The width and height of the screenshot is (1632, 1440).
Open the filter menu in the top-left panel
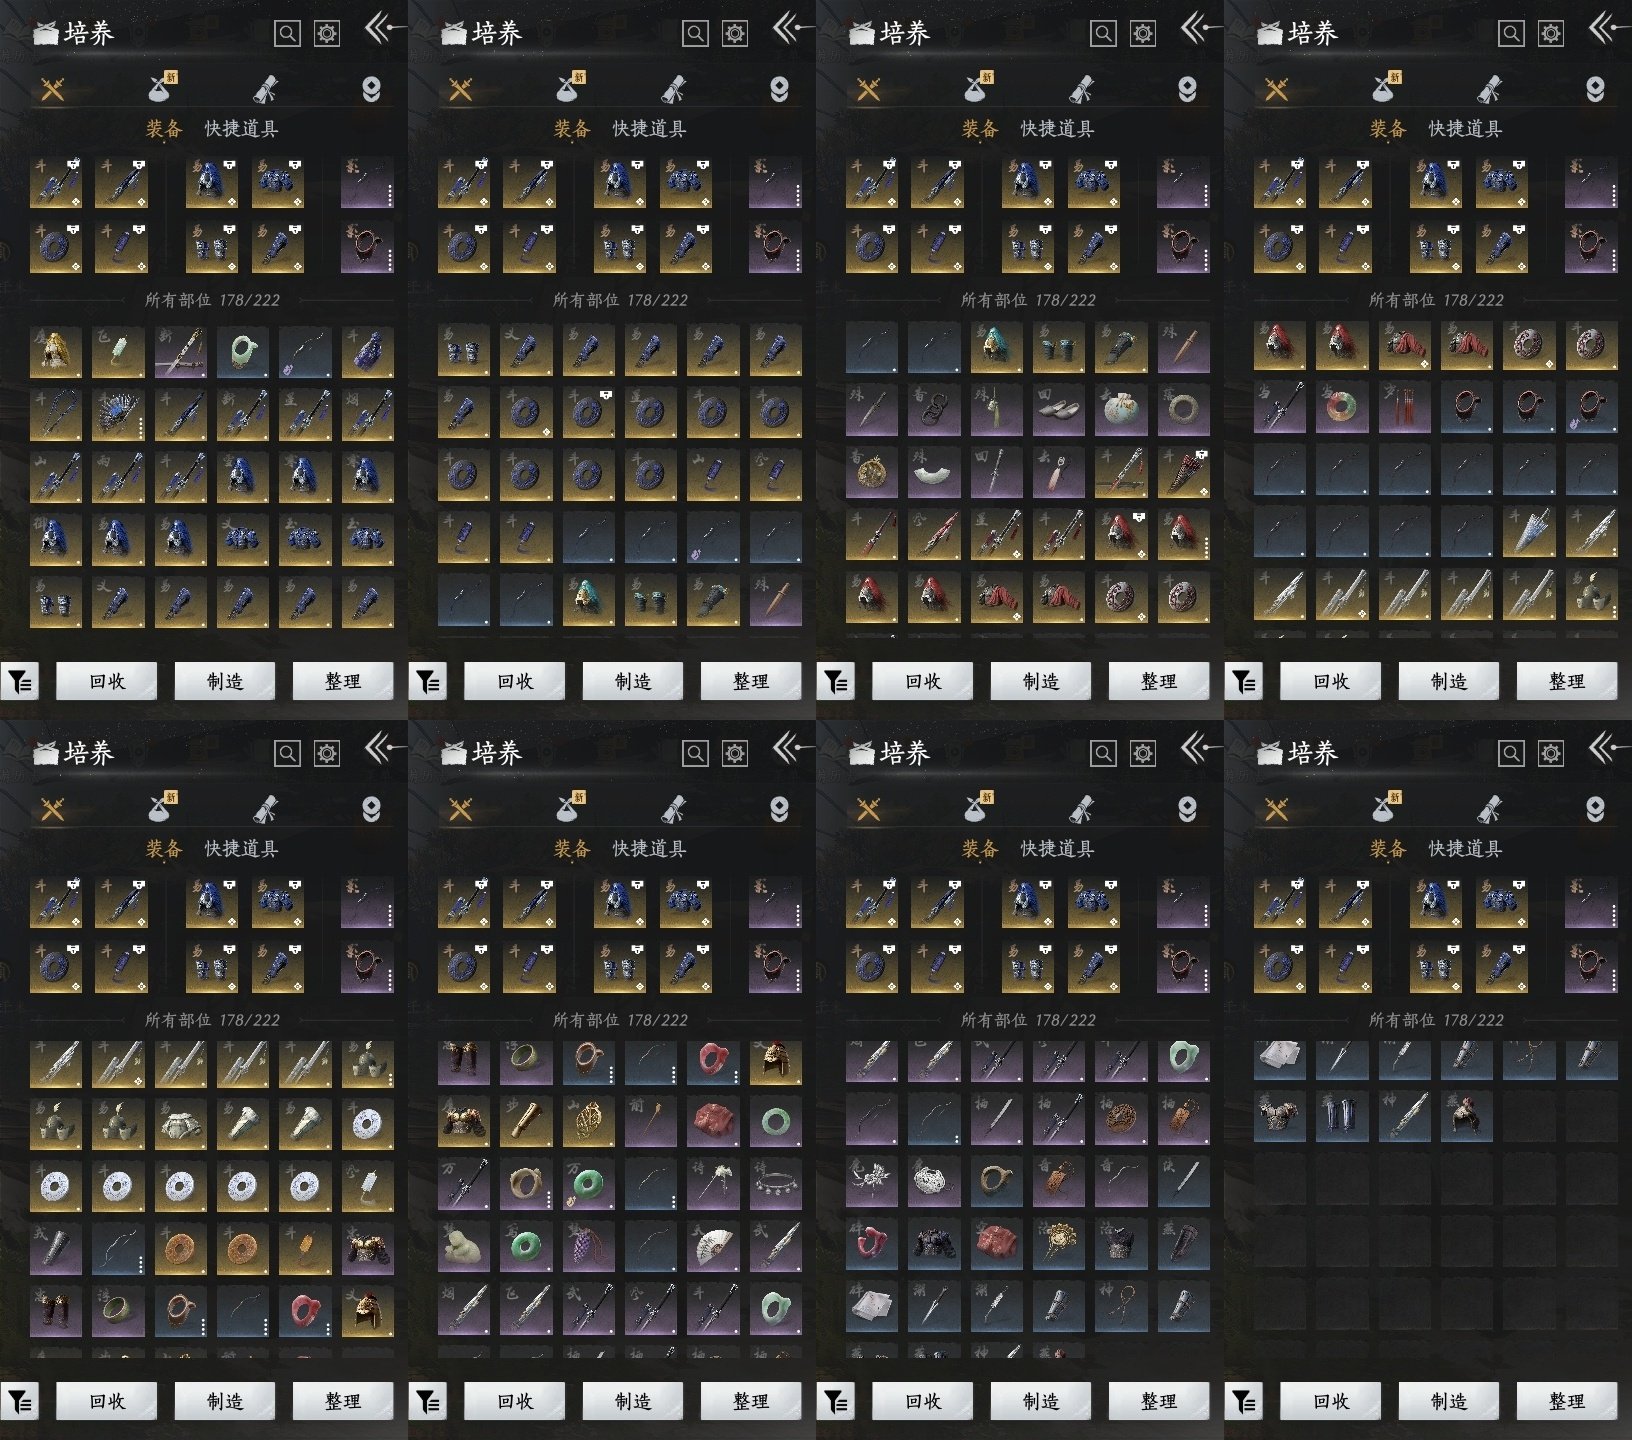20,682
